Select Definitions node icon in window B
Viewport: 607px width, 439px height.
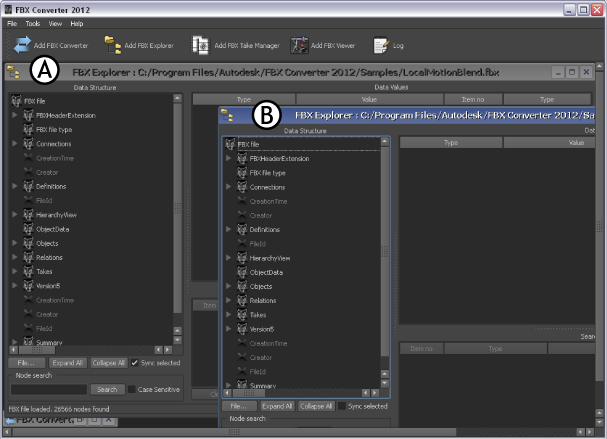tap(242, 230)
